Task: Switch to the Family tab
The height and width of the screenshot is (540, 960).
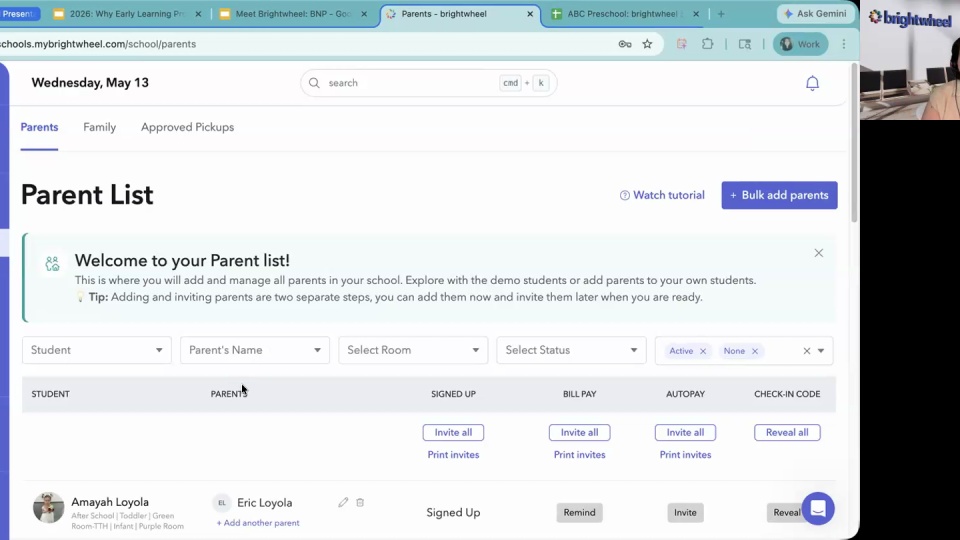Action: [x=100, y=127]
